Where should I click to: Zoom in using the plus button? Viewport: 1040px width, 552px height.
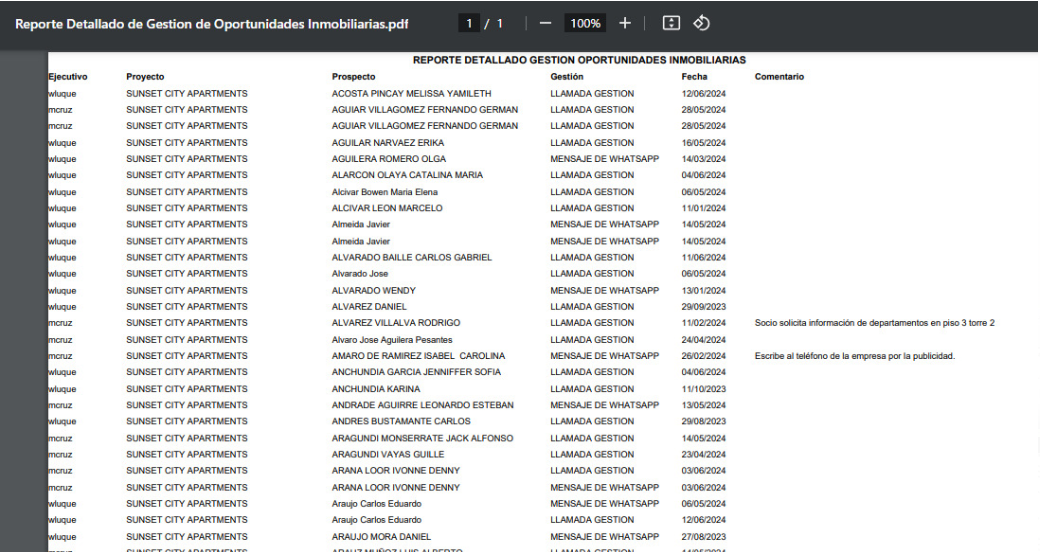click(x=624, y=23)
